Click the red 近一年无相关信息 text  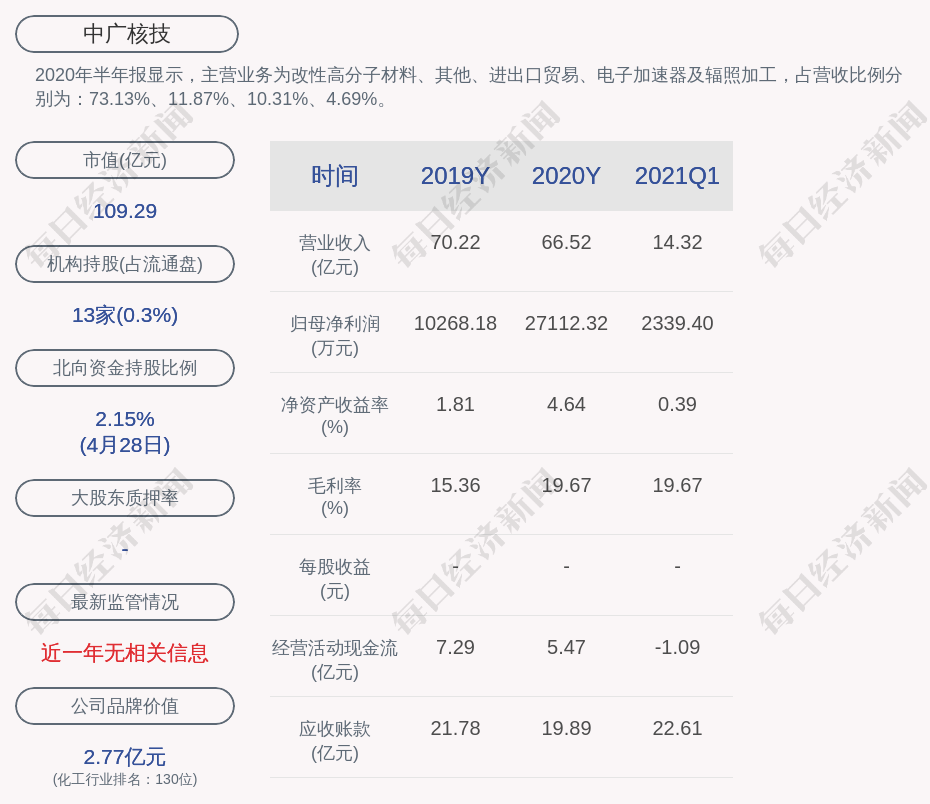[125, 653]
